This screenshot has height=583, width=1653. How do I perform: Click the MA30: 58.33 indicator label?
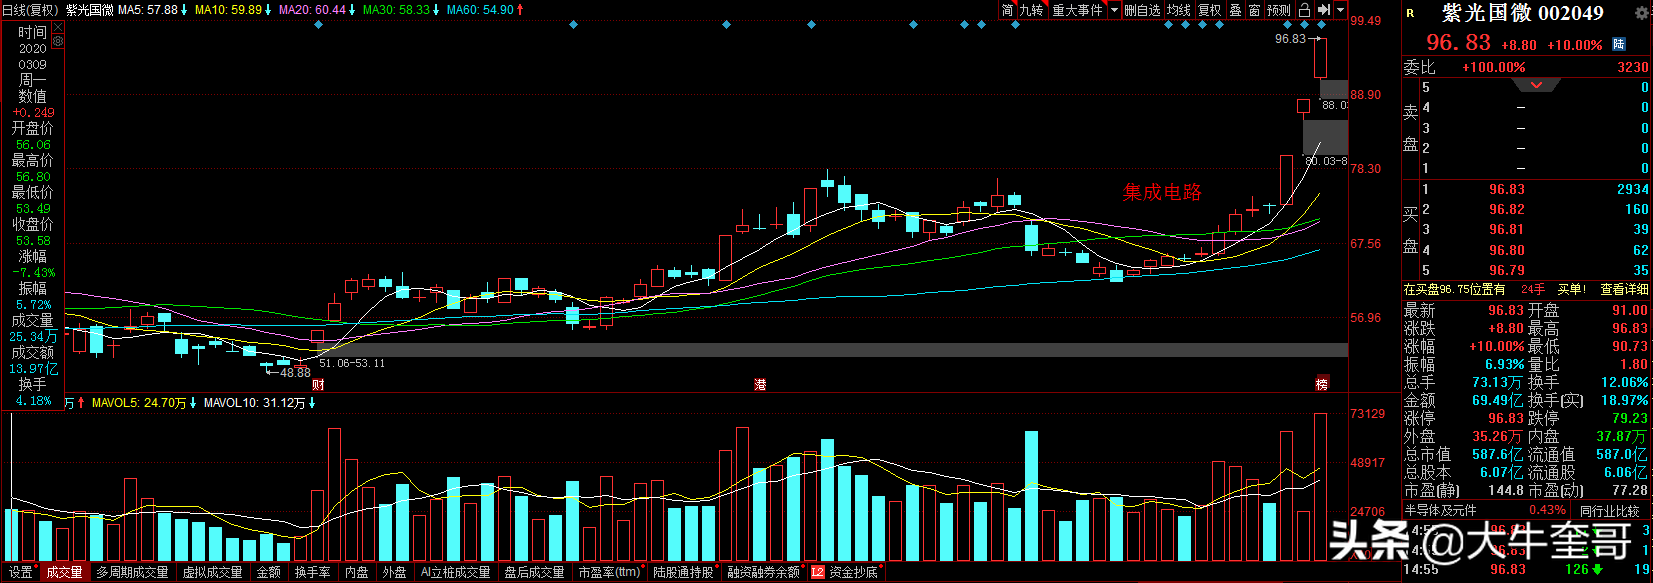point(396,10)
